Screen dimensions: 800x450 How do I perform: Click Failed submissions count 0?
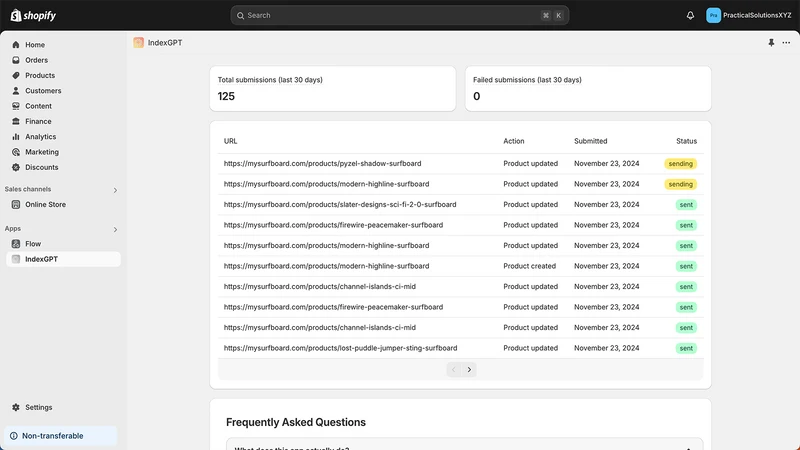[477, 96]
